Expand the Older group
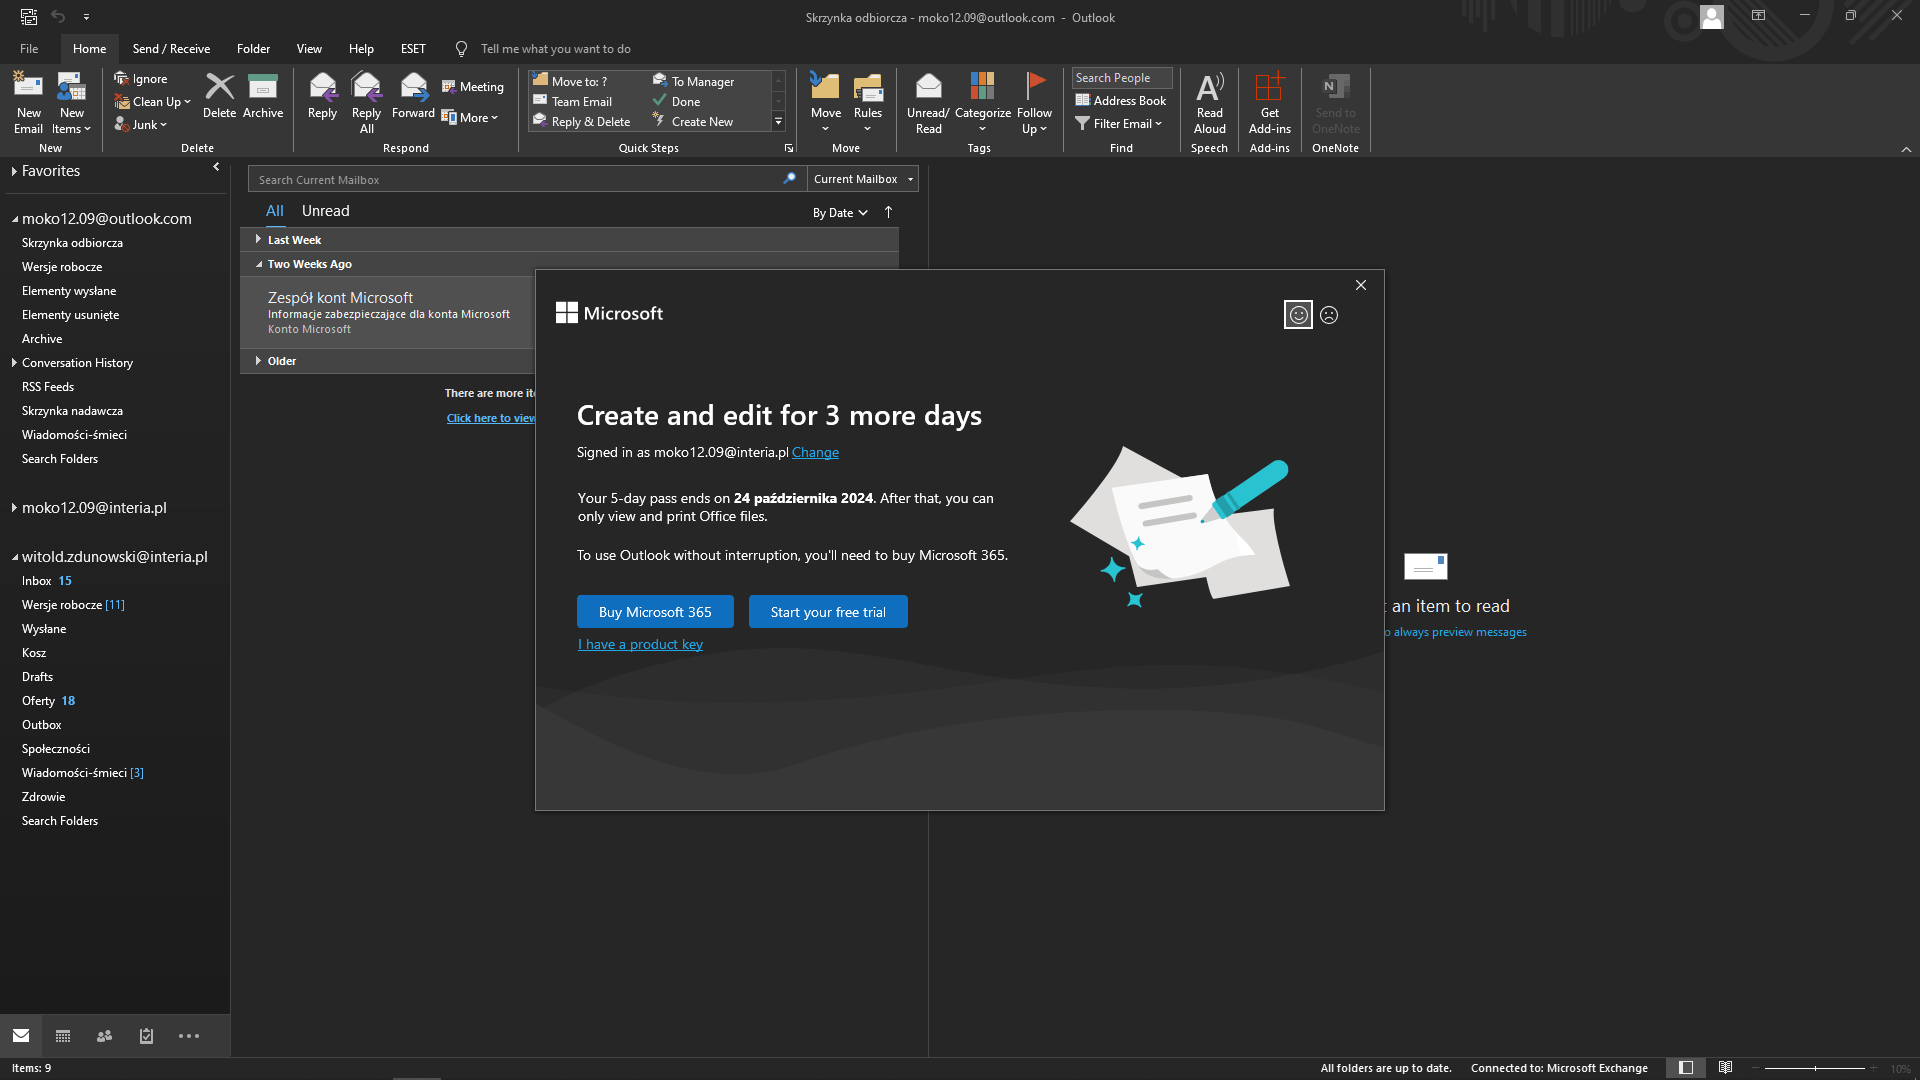Image resolution: width=1920 pixels, height=1080 pixels. point(258,361)
